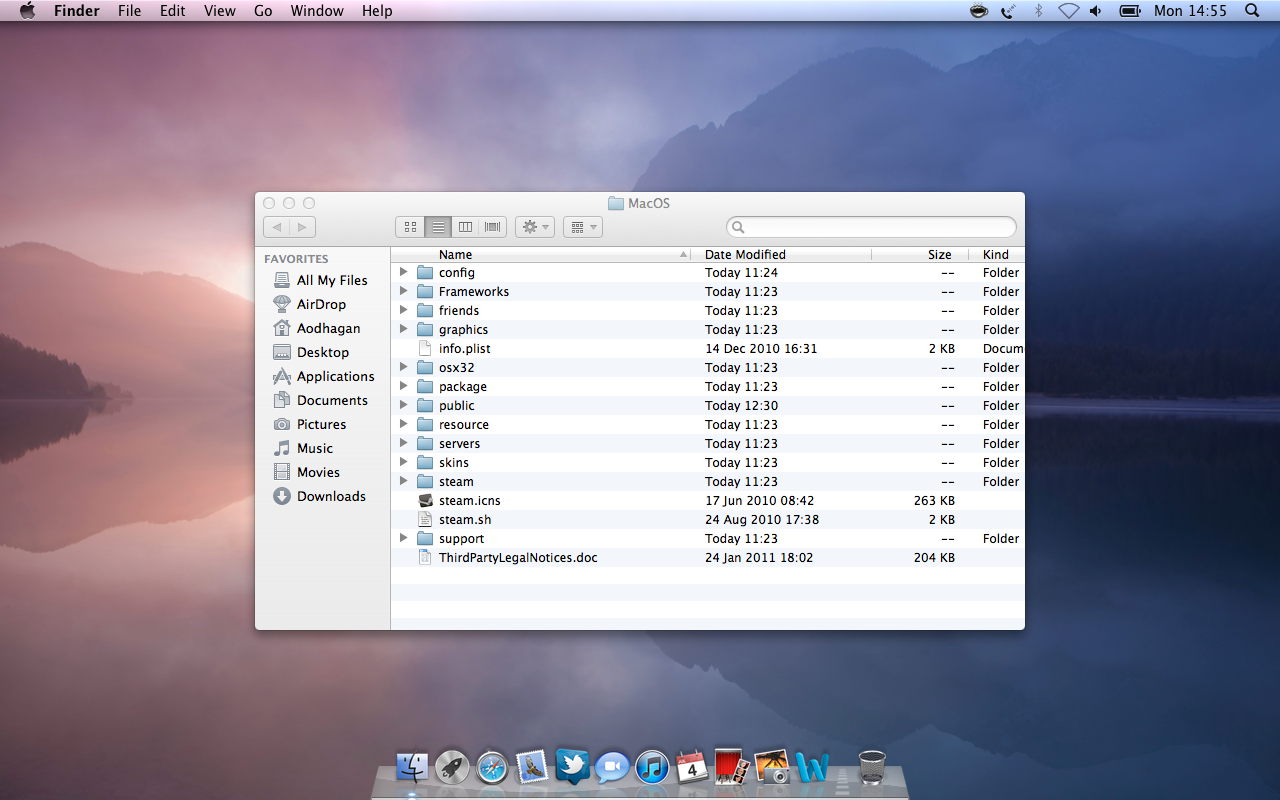Expand the config folder triangle
The height and width of the screenshot is (800, 1280).
(403, 272)
